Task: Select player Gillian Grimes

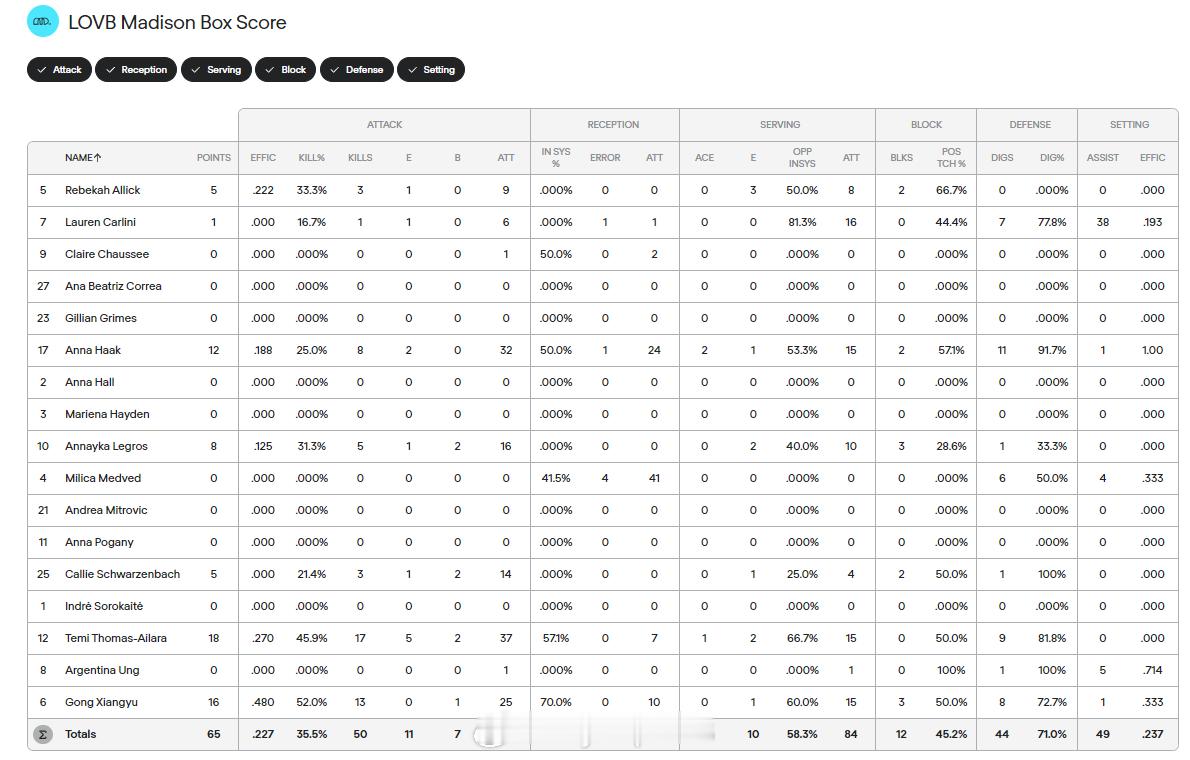Action: (x=101, y=318)
